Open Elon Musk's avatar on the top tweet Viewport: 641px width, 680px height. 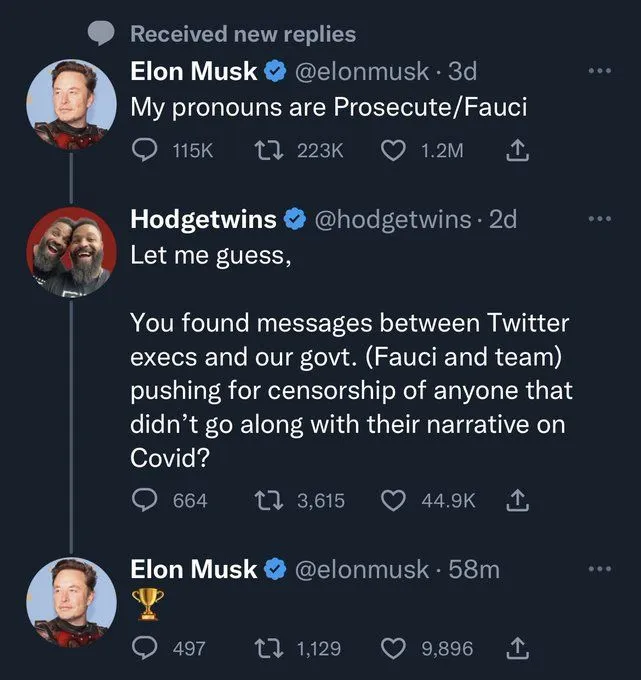pos(70,104)
